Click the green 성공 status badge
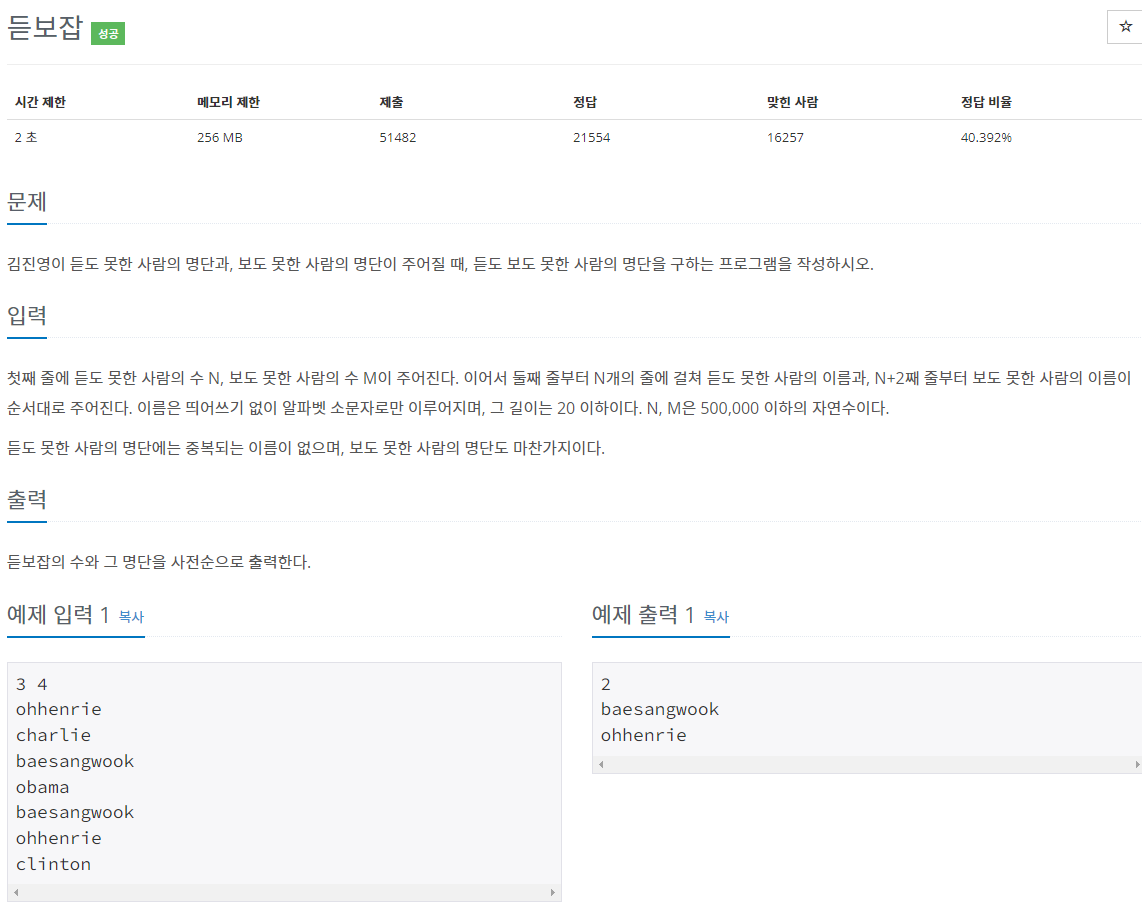Image resolution: width=1142 pixels, height=918 pixels. [109, 33]
